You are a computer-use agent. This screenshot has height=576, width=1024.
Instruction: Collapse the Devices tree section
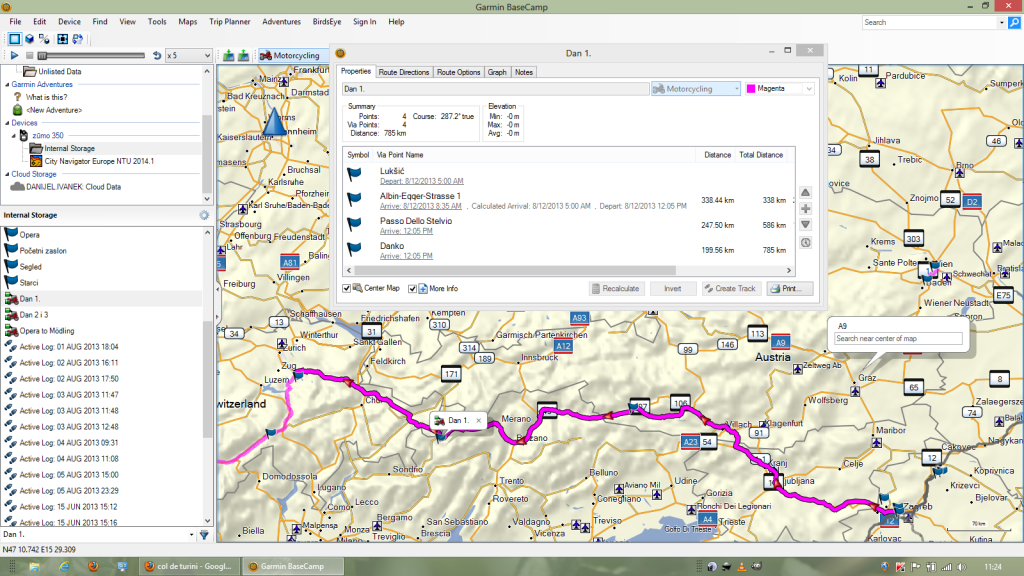click(x=7, y=123)
